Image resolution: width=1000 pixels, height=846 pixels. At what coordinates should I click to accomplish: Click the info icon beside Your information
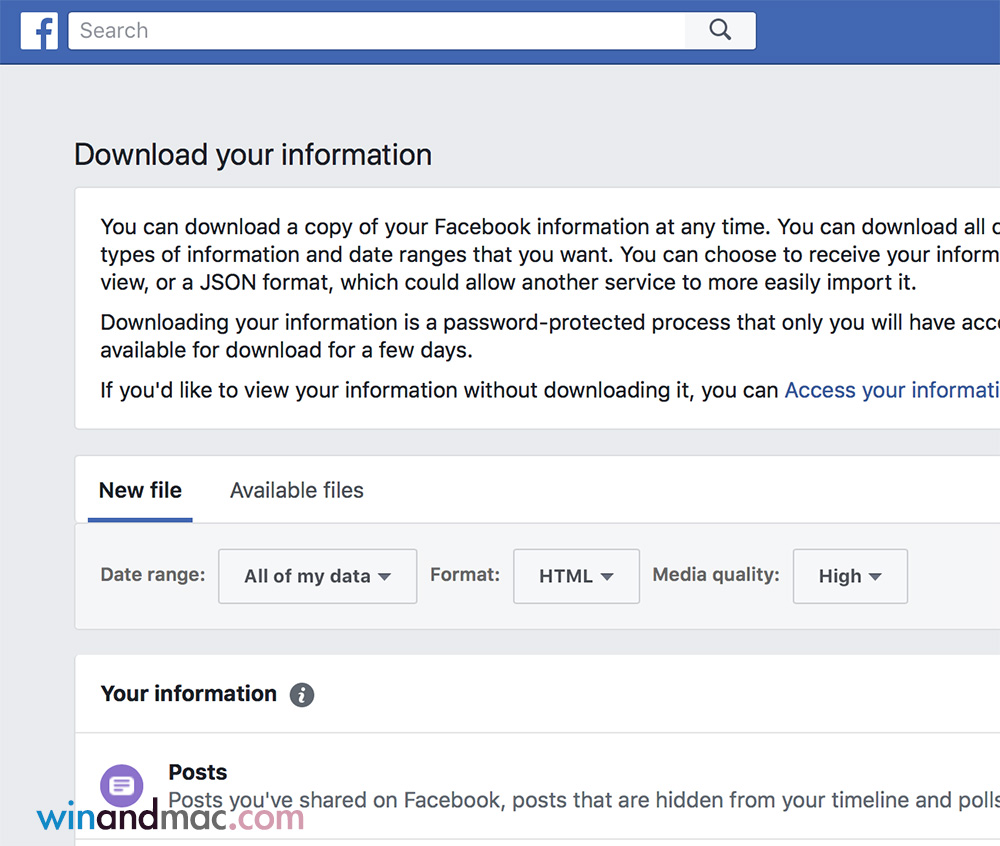click(302, 695)
